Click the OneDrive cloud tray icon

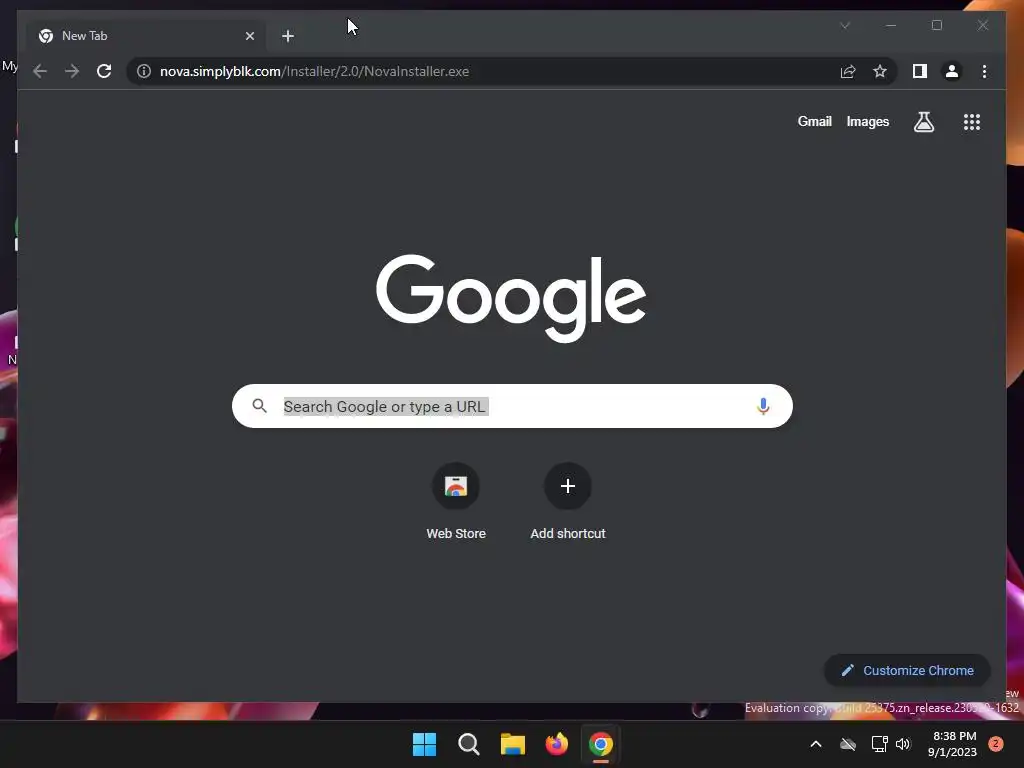848,744
